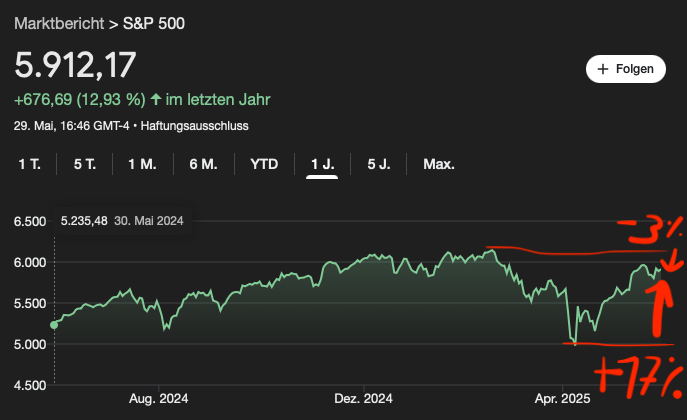Show the Max. chart range
687x420 pixels.
tap(439, 164)
